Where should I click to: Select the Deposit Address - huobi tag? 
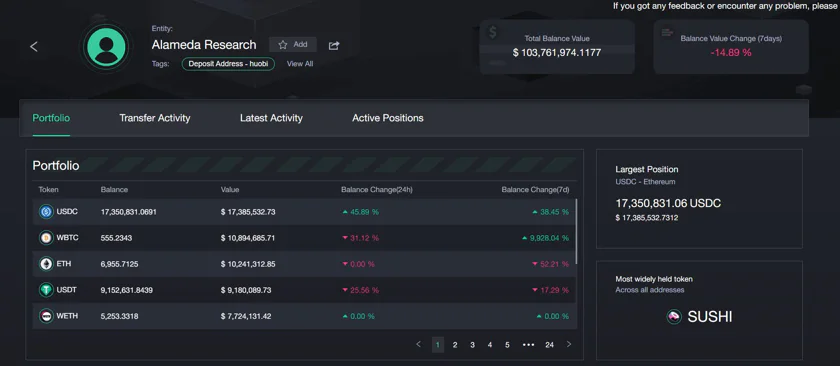click(228, 64)
